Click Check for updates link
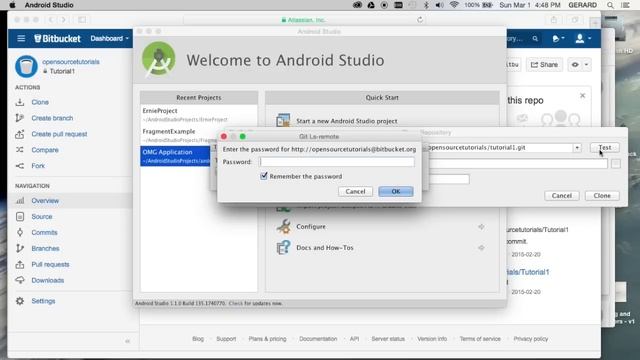Screen dimensions: 640x360 255,303
